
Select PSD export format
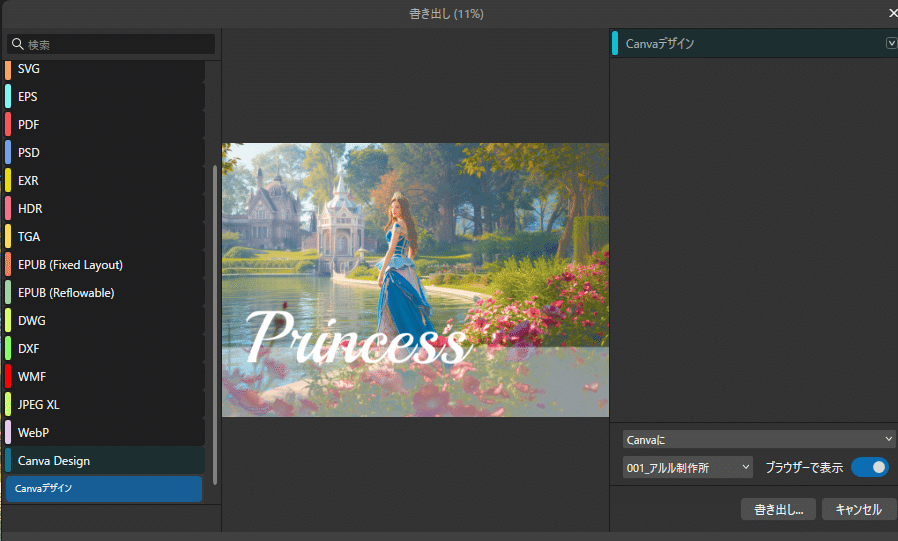coord(105,153)
